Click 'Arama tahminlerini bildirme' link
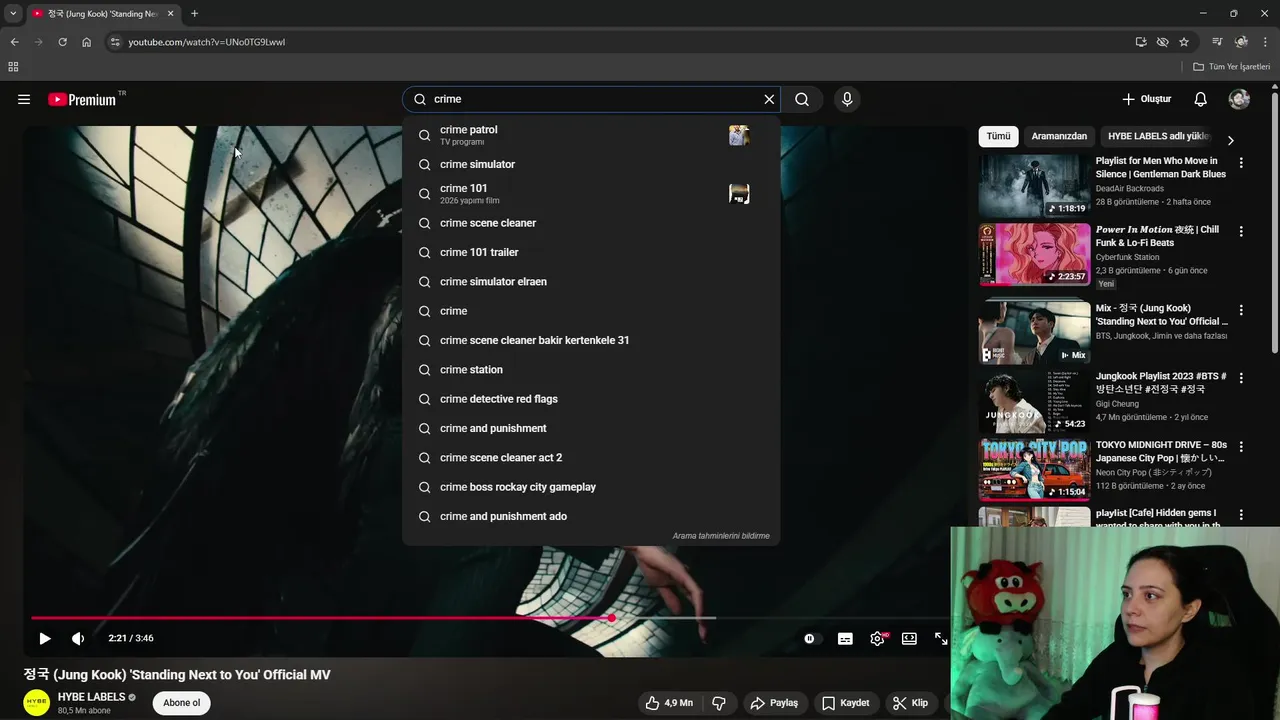The height and width of the screenshot is (720, 1280). point(721,536)
